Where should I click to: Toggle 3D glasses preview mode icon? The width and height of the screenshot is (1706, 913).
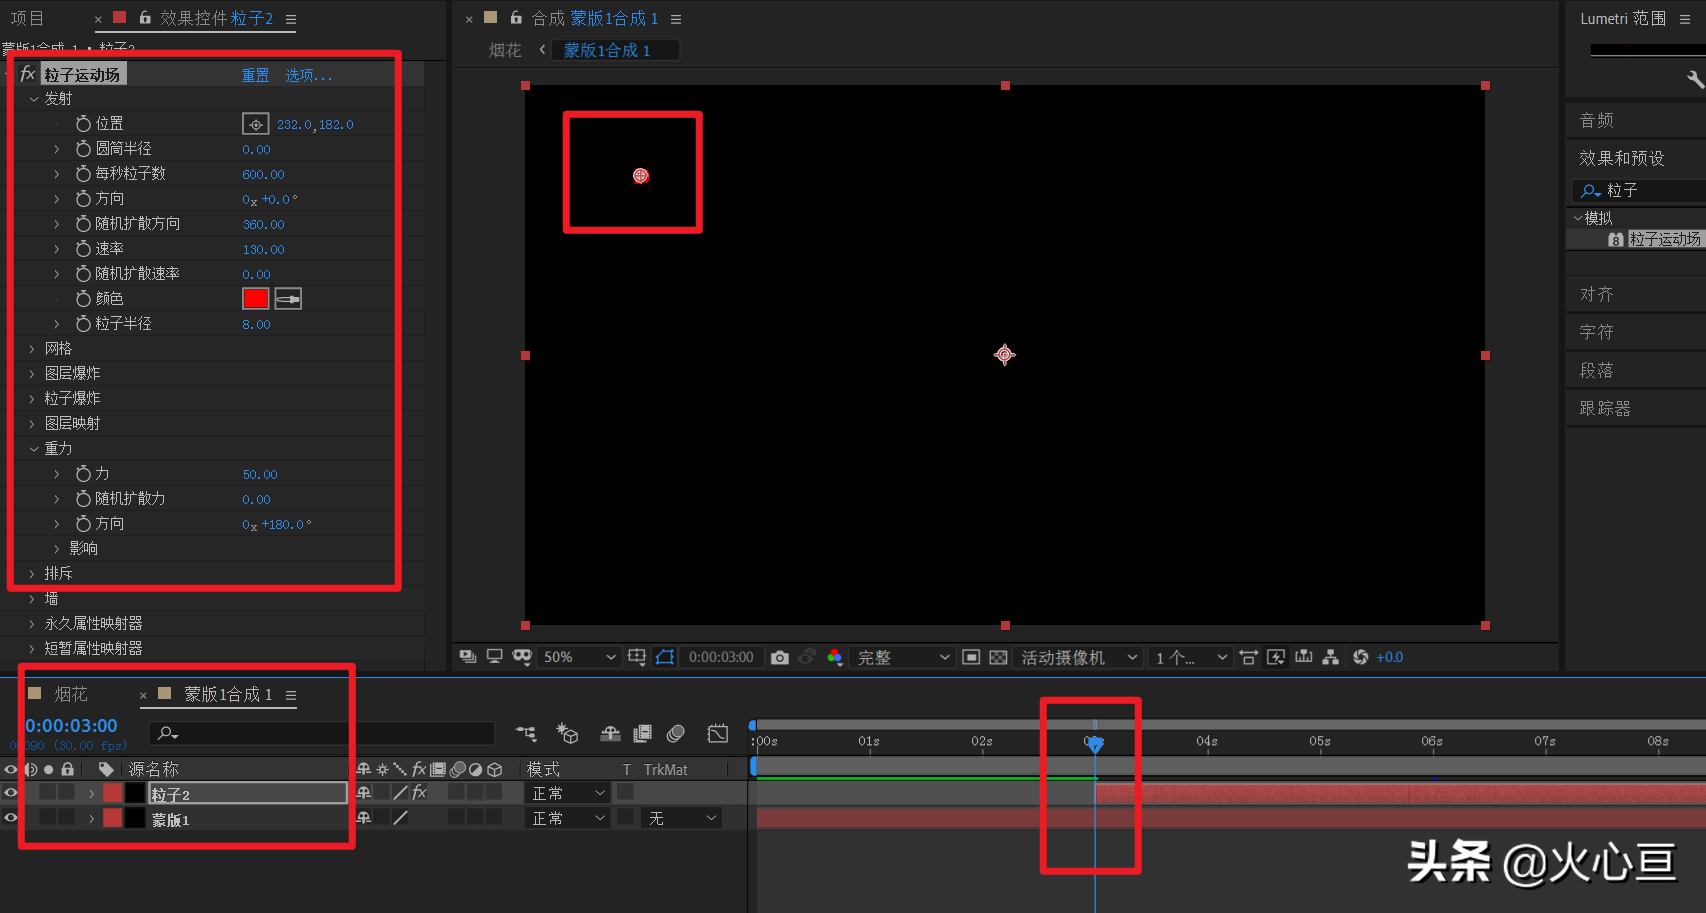[522, 657]
